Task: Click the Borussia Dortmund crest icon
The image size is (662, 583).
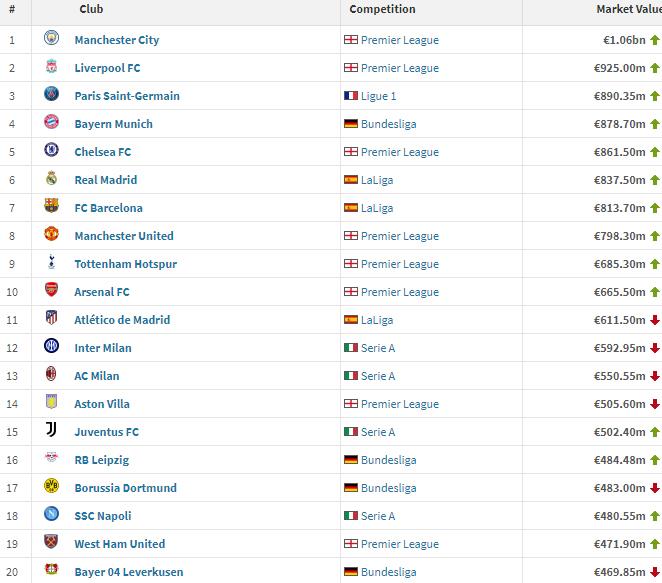Action: coord(51,487)
